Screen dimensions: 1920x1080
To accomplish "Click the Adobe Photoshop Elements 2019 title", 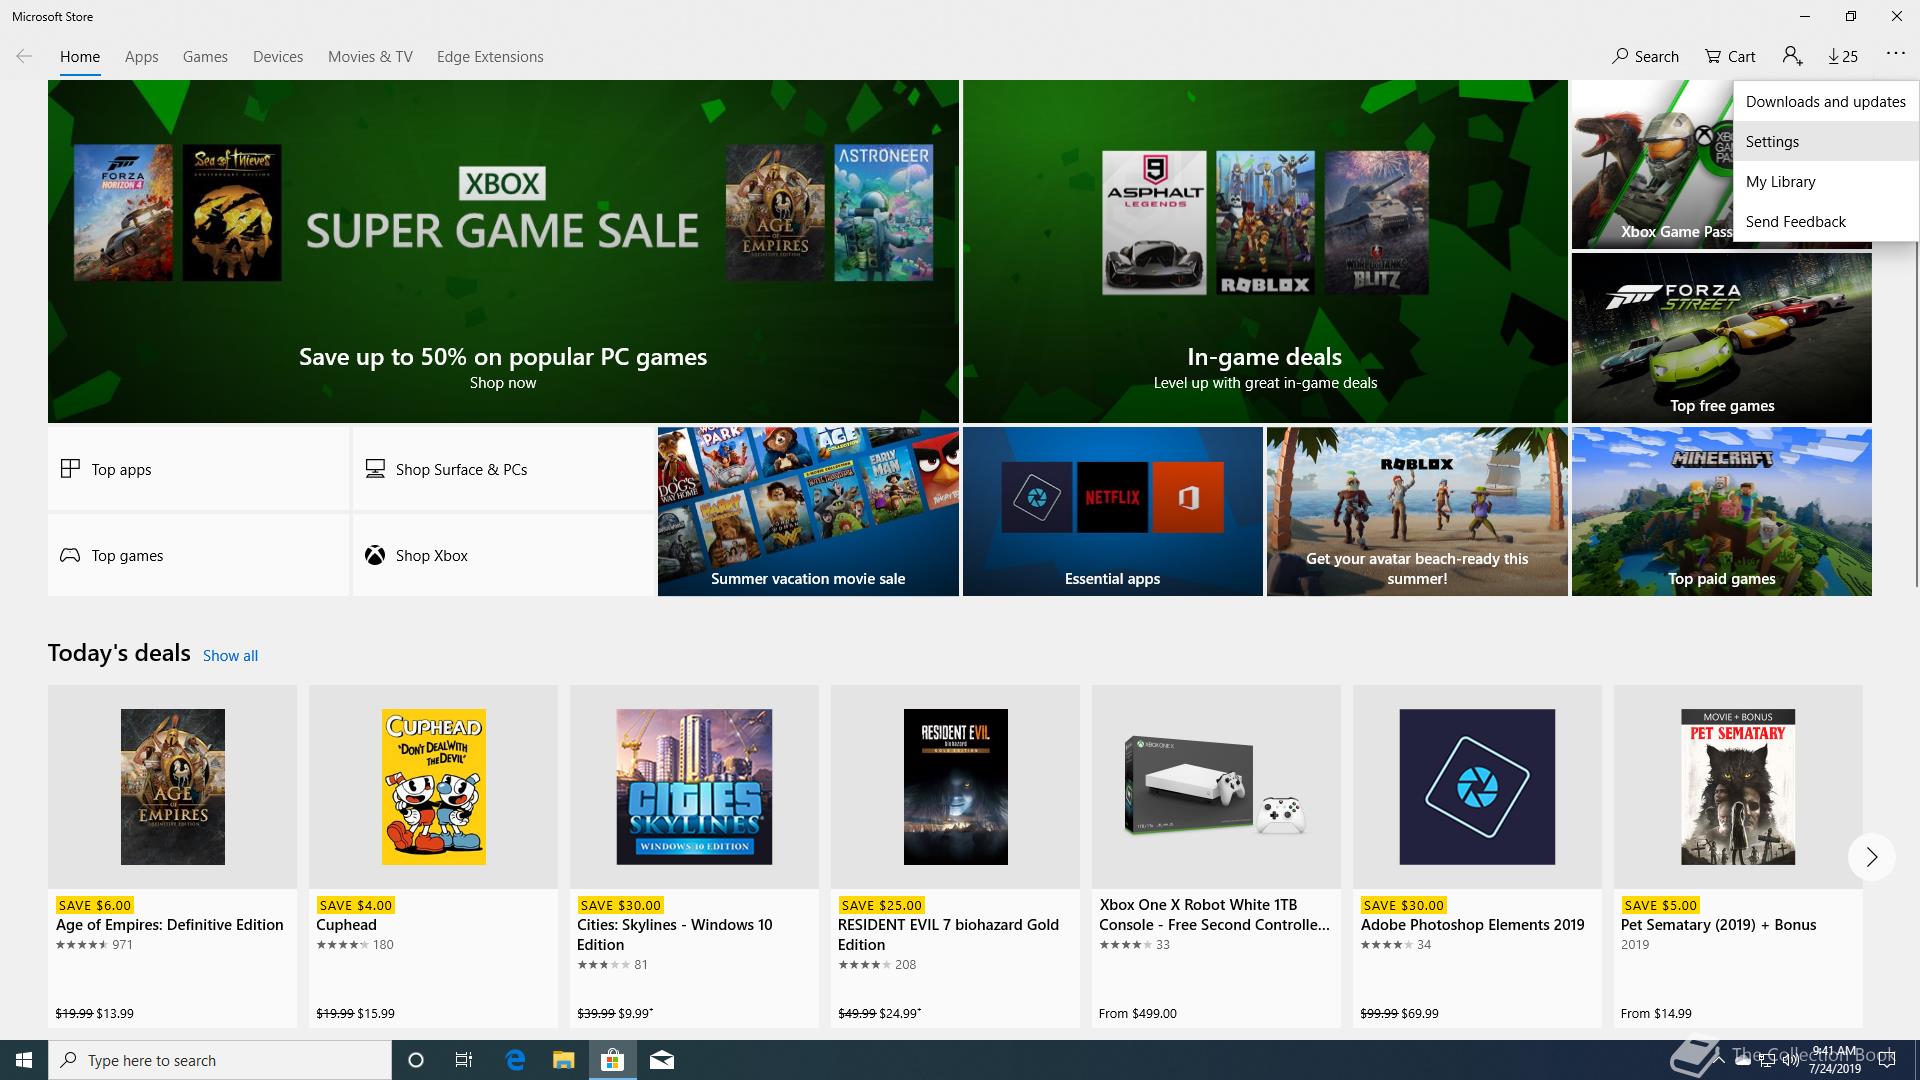I will [1472, 925].
